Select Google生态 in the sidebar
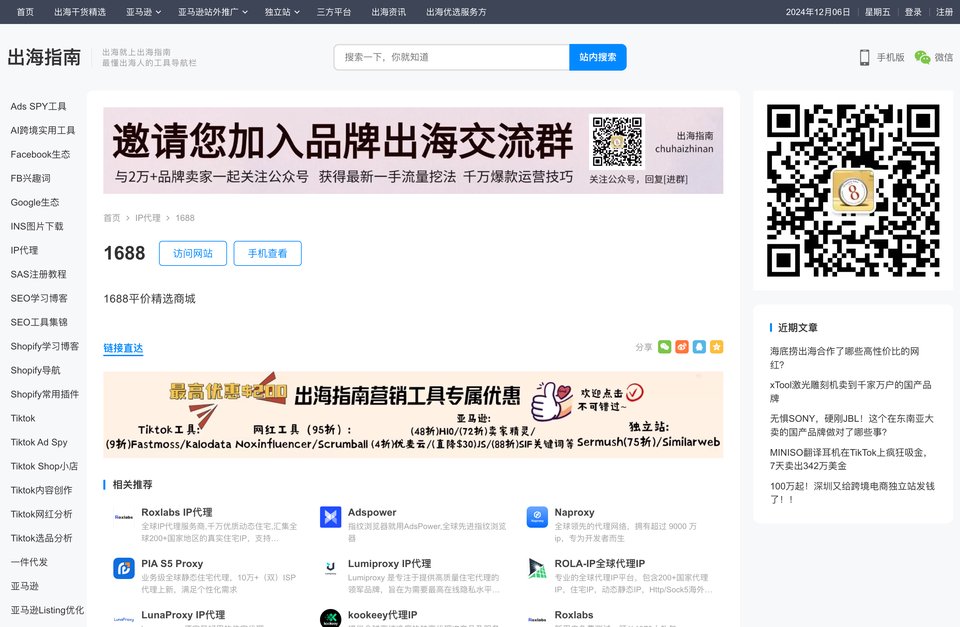Image resolution: width=960 pixels, height=627 pixels. (34, 203)
